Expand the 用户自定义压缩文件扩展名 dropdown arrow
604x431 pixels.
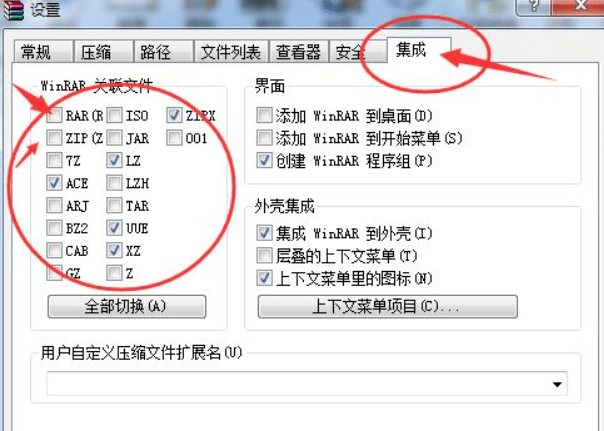[x=557, y=384]
